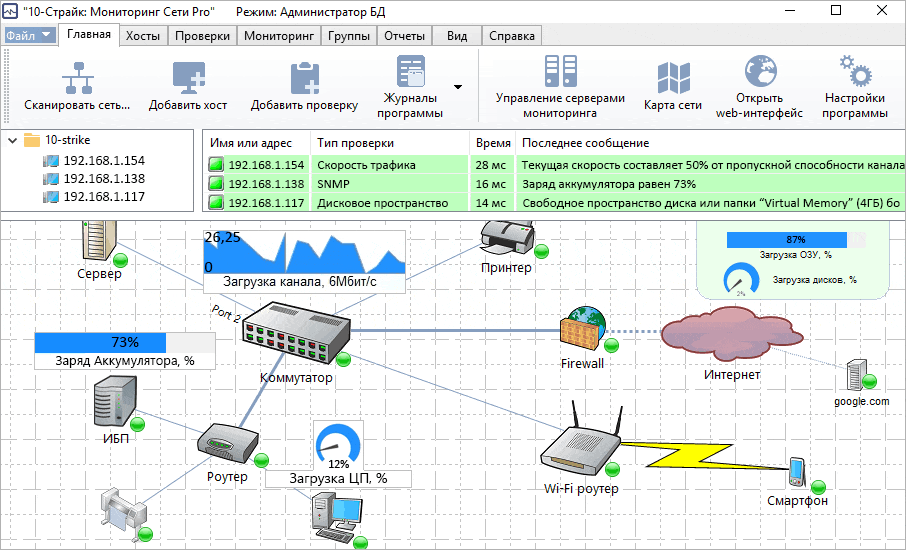Click the Add host monitor icon

188,77
